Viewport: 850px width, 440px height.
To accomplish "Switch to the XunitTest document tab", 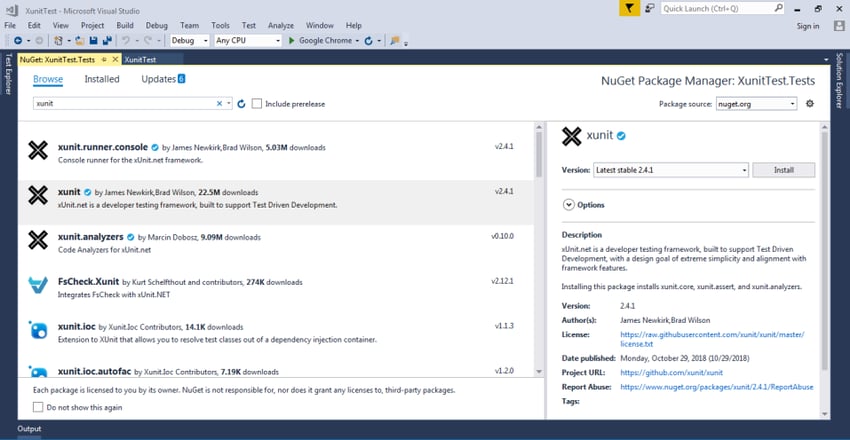I will 140,60.
